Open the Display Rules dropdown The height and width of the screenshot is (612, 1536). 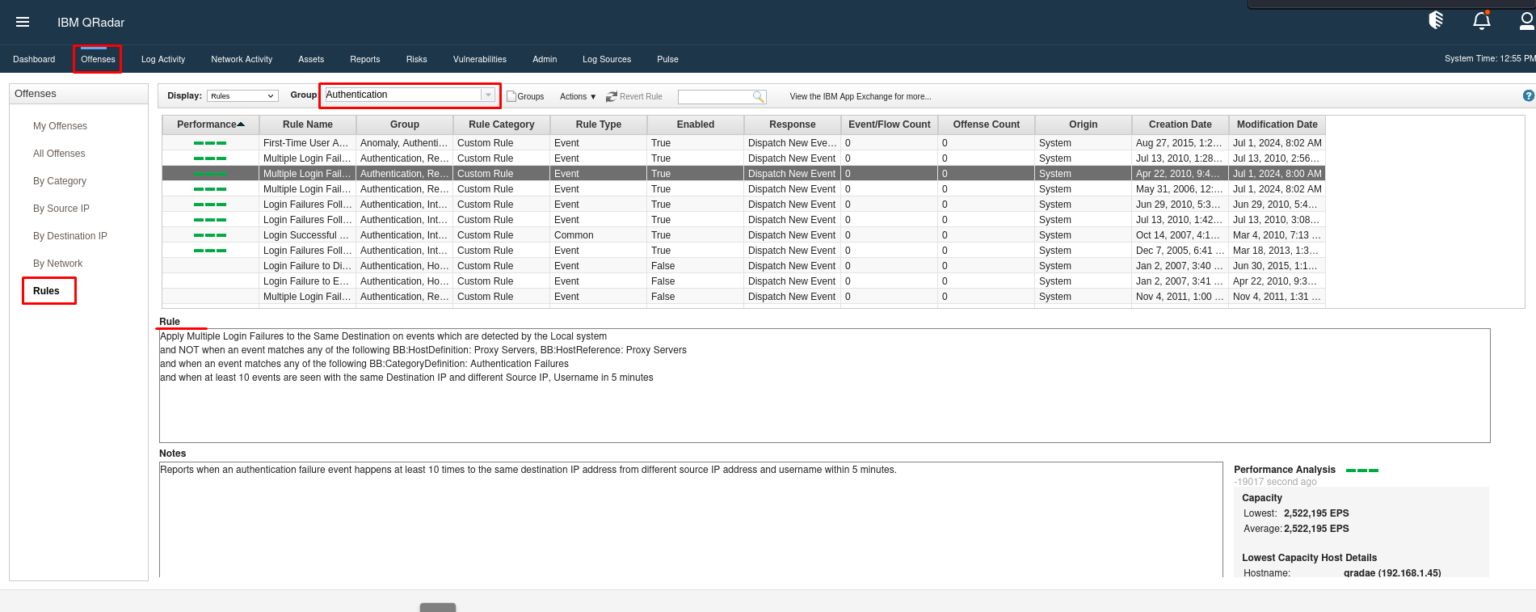[x=240, y=95]
